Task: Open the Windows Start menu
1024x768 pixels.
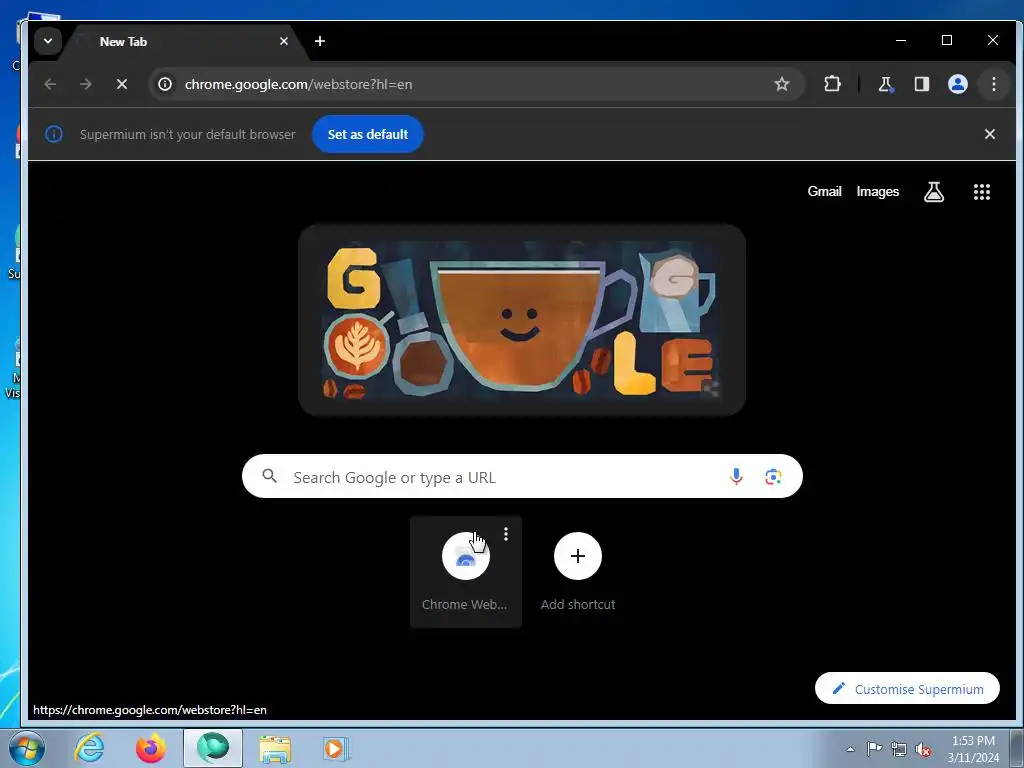Action: [26, 748]
